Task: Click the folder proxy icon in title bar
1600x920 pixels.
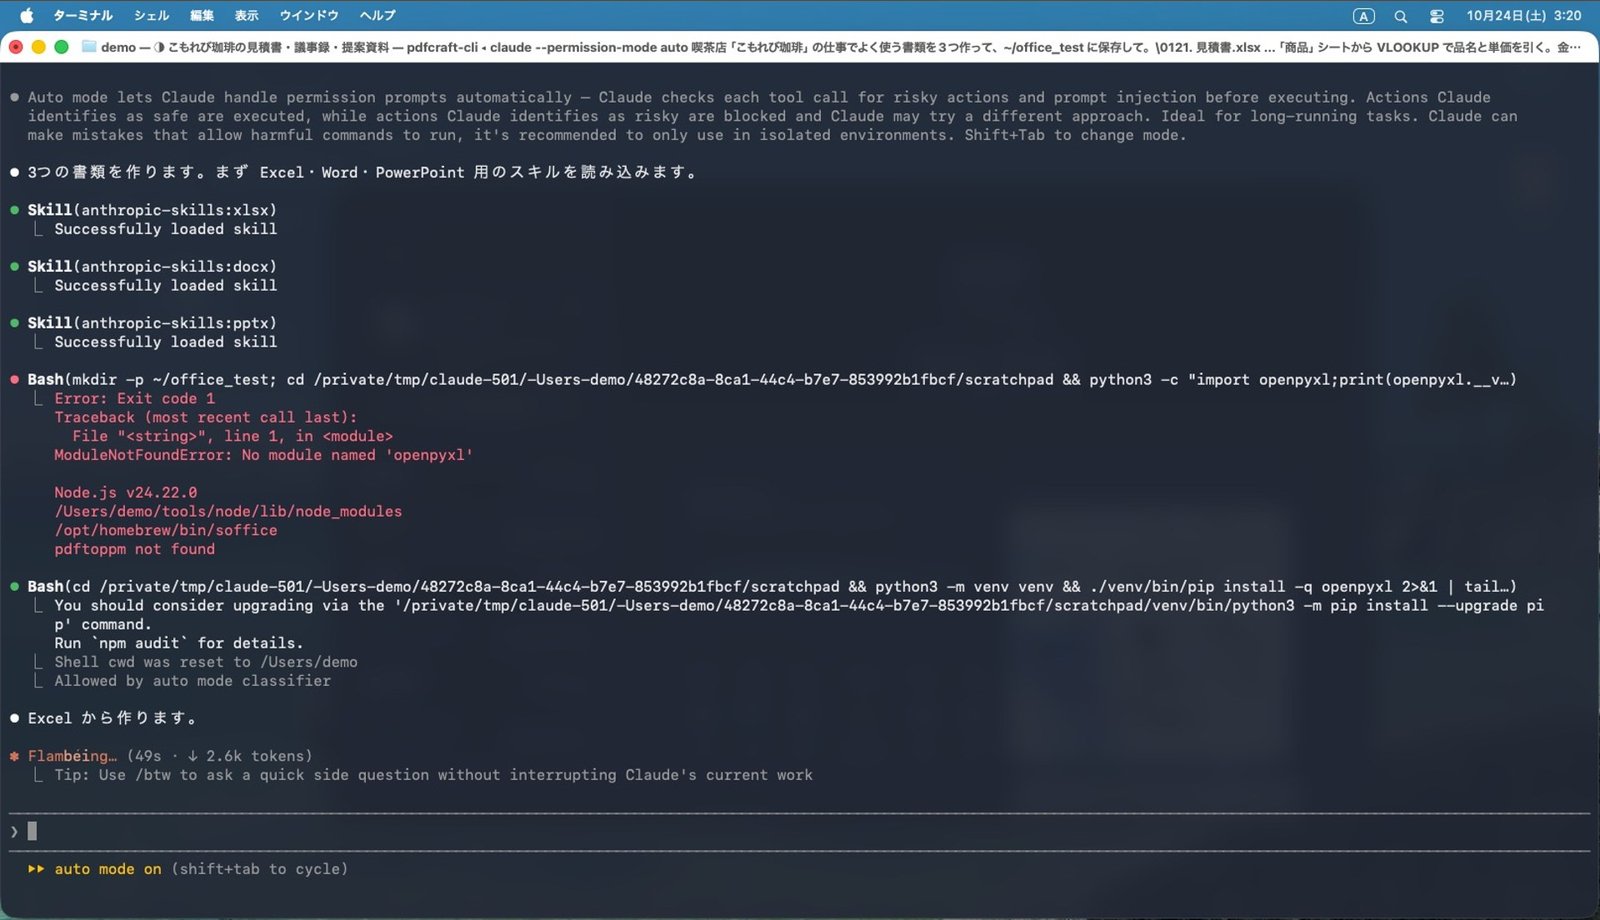Action: (89, 47)
